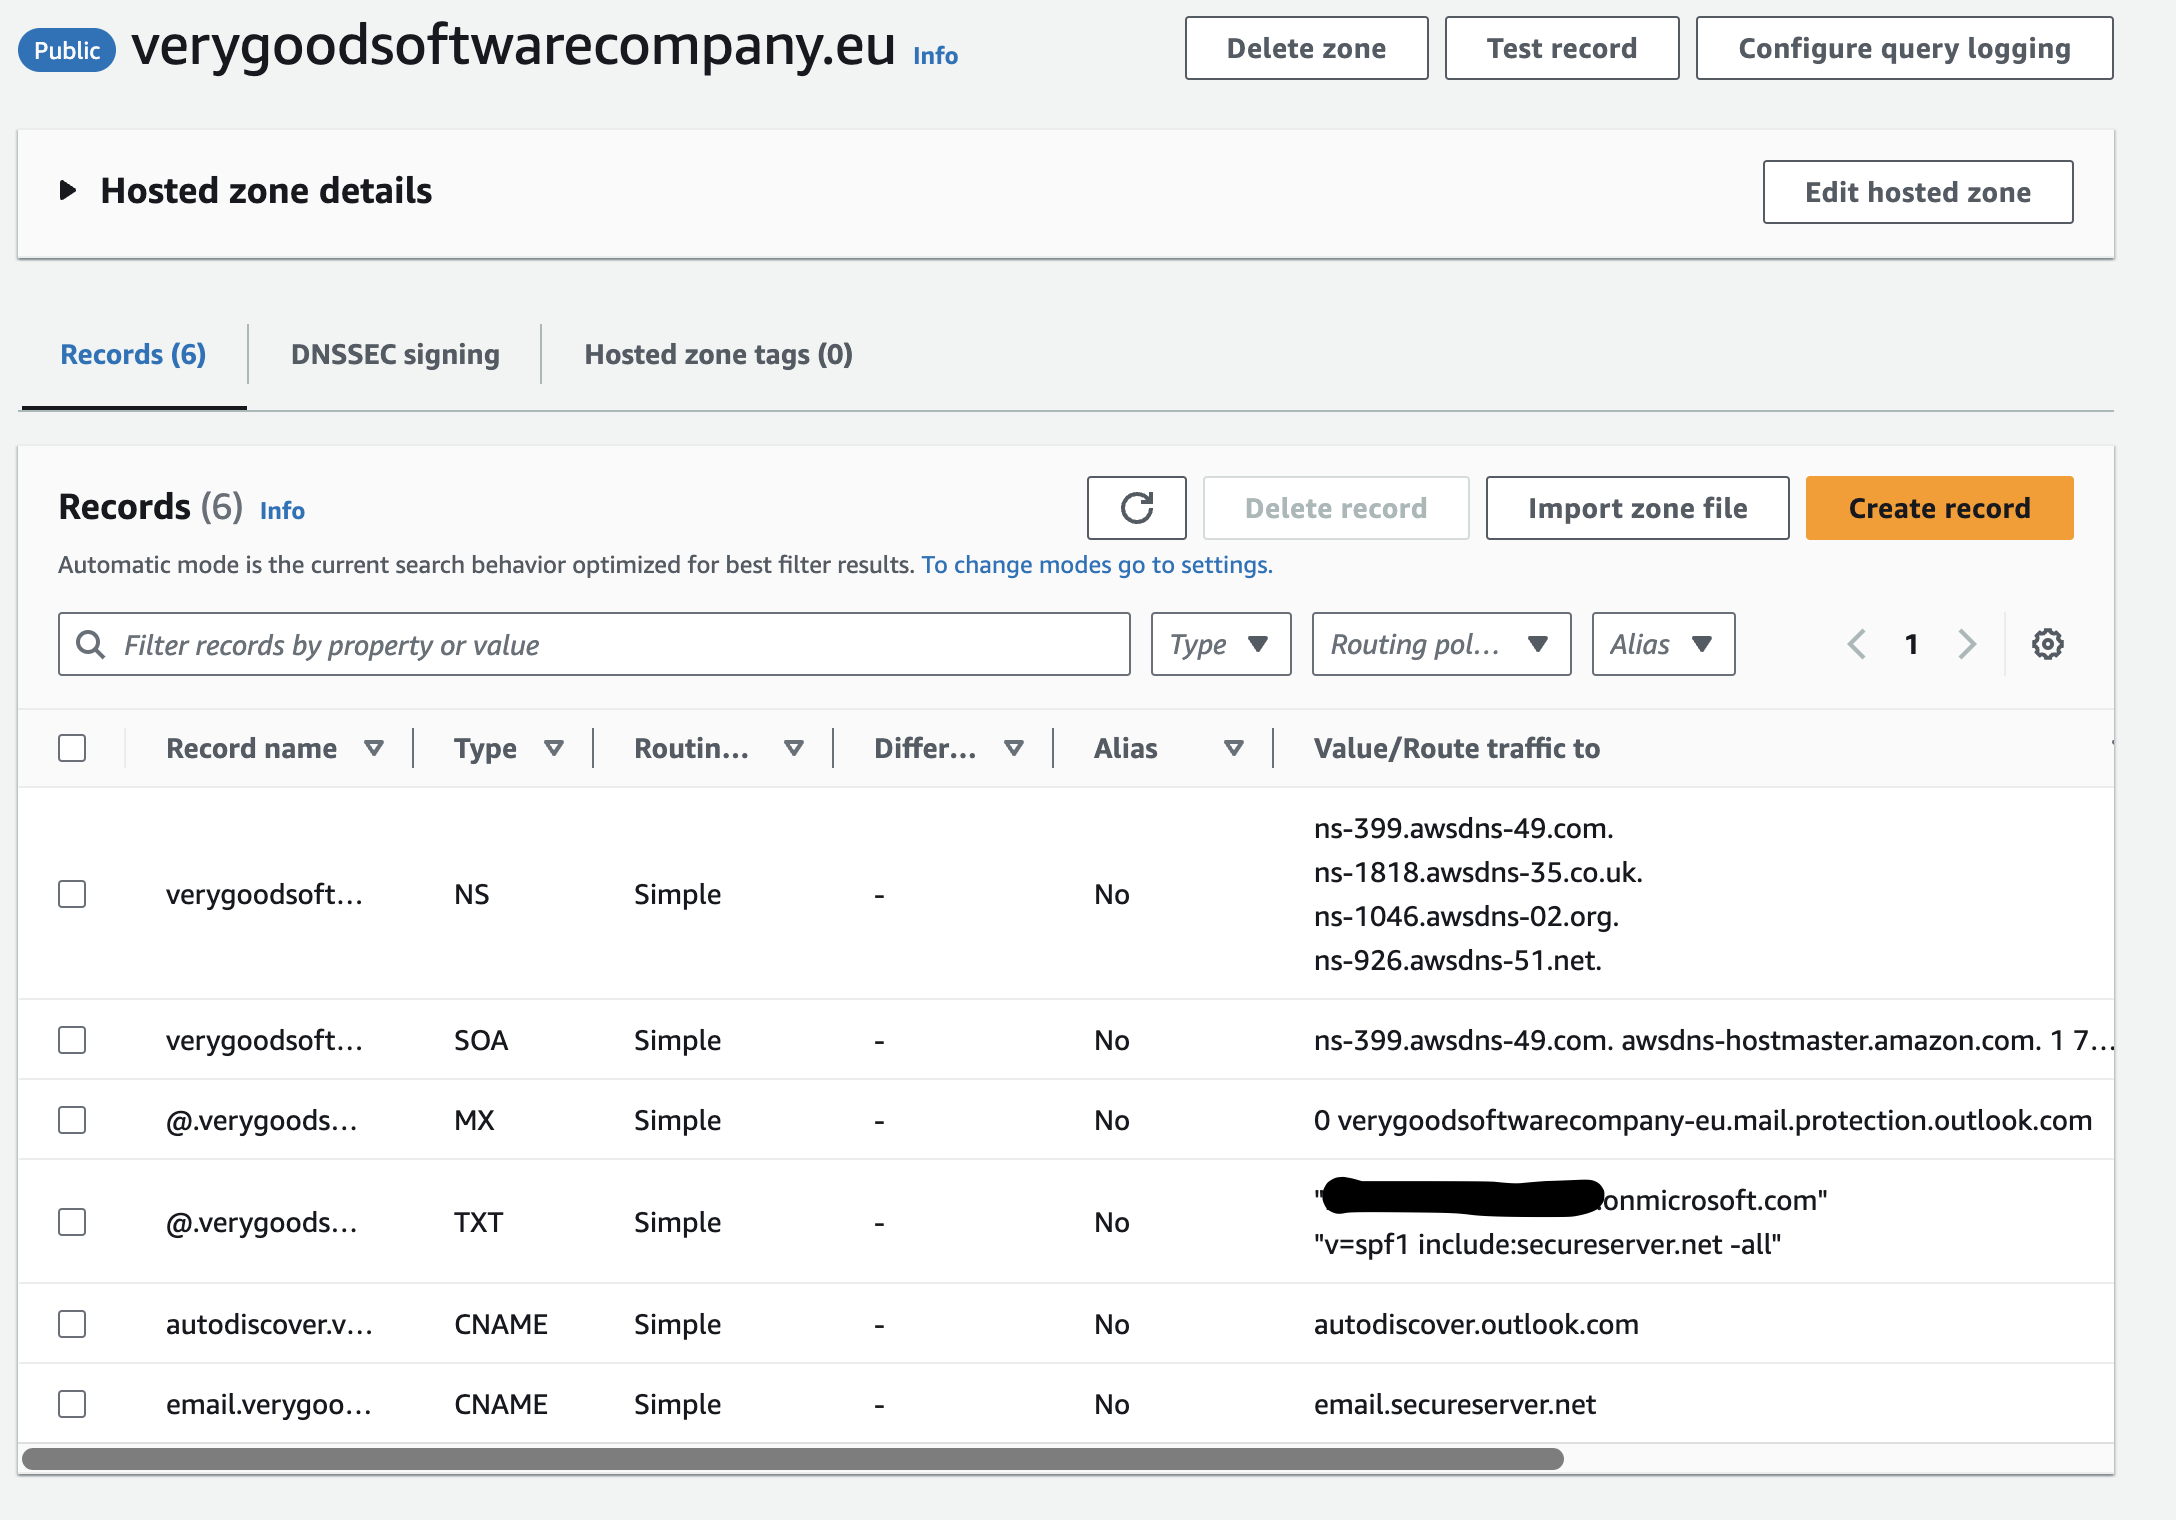
Task: Open the Routing policy filter dropdown
Action: coord(1441,644)
